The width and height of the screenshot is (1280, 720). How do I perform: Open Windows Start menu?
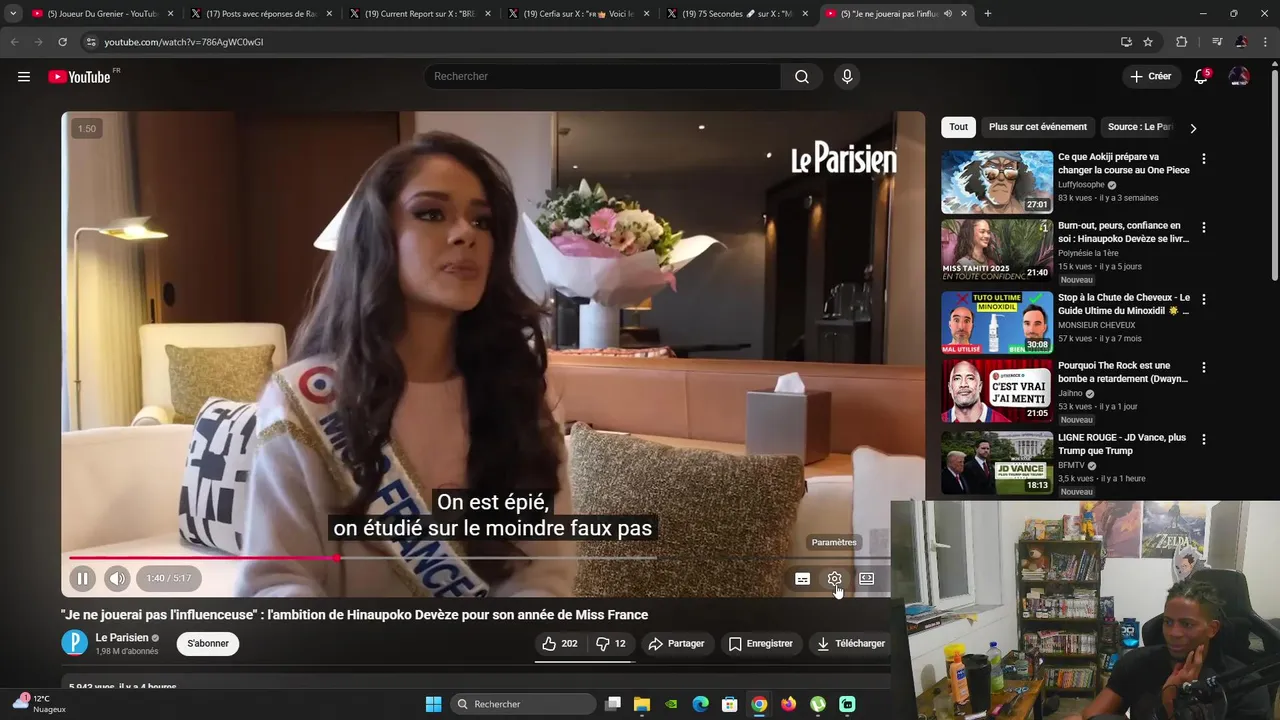pos(433,704)
